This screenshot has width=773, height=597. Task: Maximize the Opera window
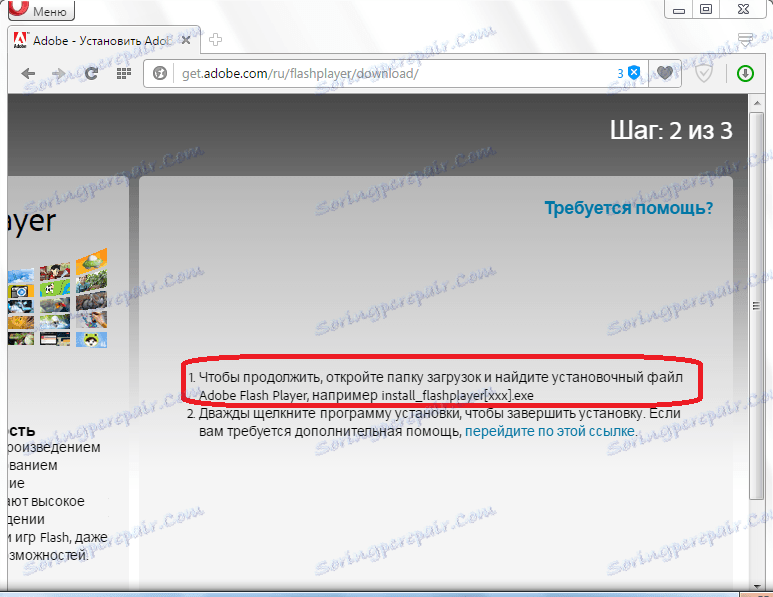[706, 9]
